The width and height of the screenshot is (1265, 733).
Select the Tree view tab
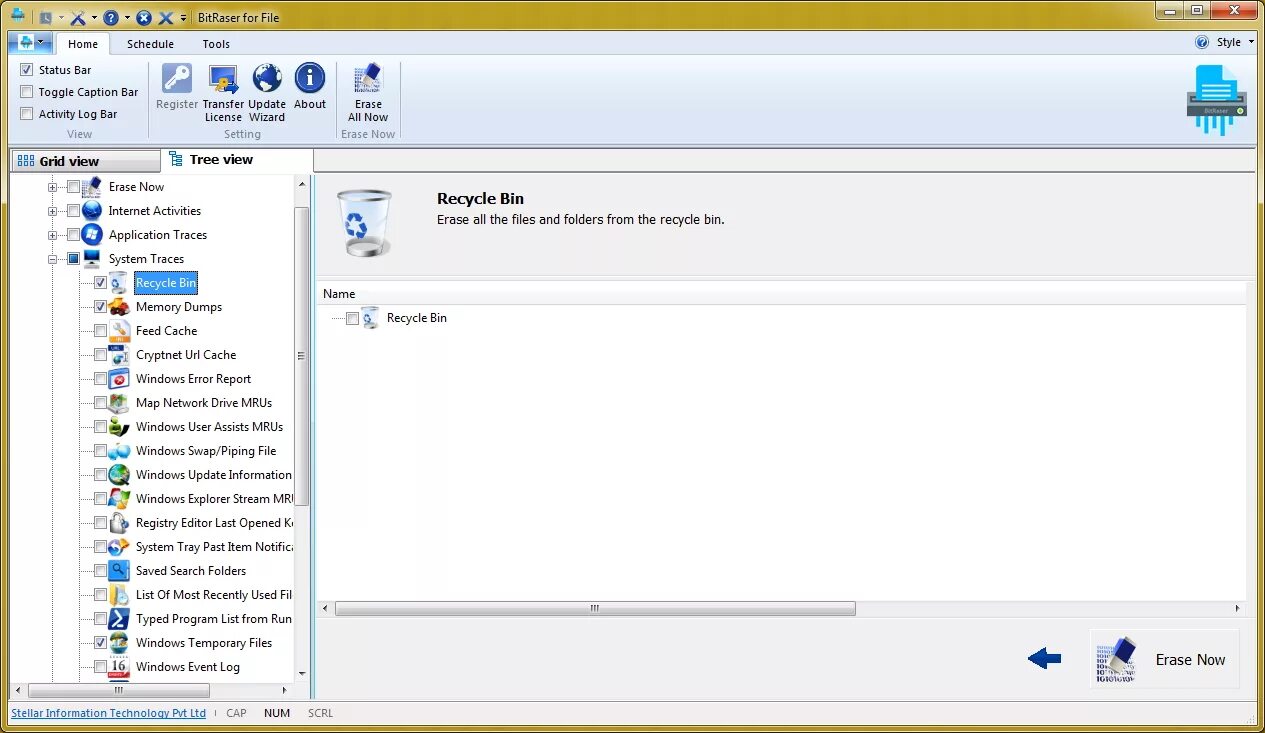pyautogui.click(x=237, y=160)
